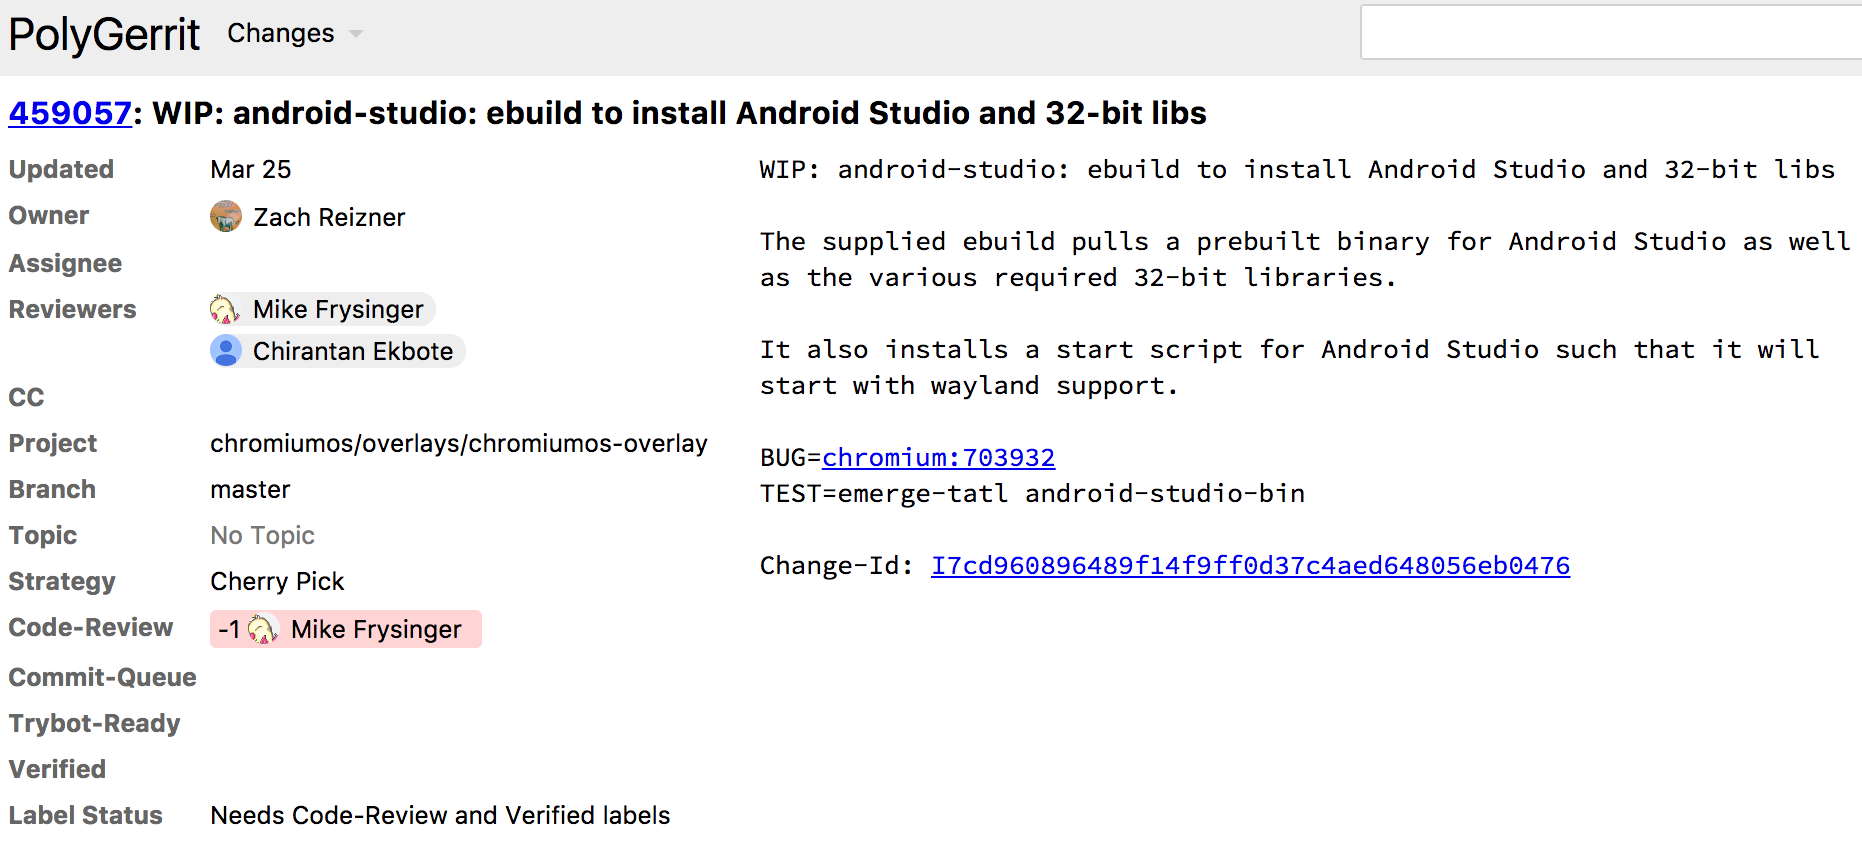
Task: Click the Mike Frysinger reviewer name
Action: (338, 310)
